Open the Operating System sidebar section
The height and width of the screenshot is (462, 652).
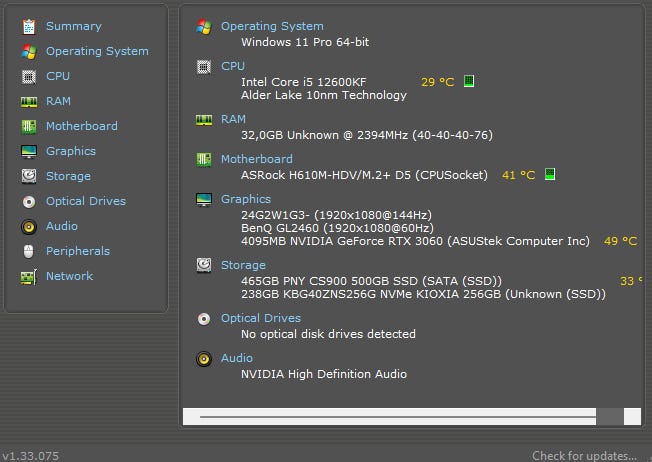tap(97, 51)
